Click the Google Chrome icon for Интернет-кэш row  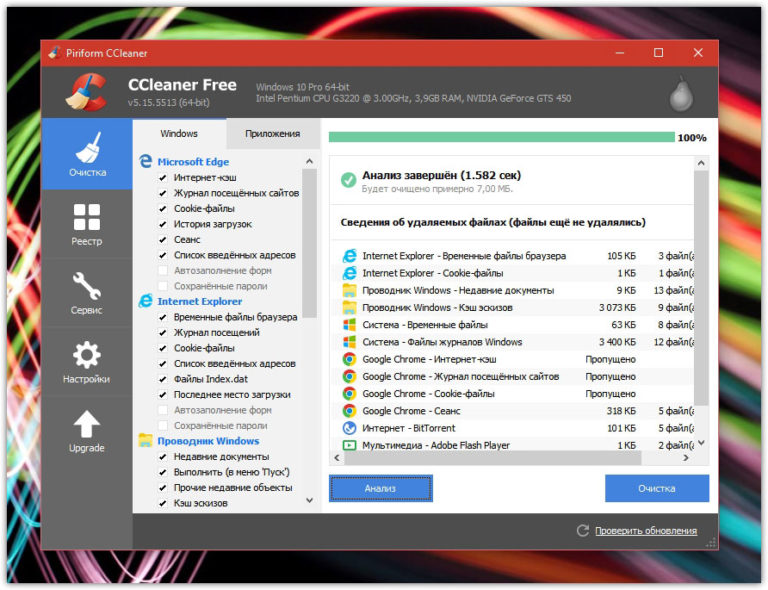(x=349, y=359)
